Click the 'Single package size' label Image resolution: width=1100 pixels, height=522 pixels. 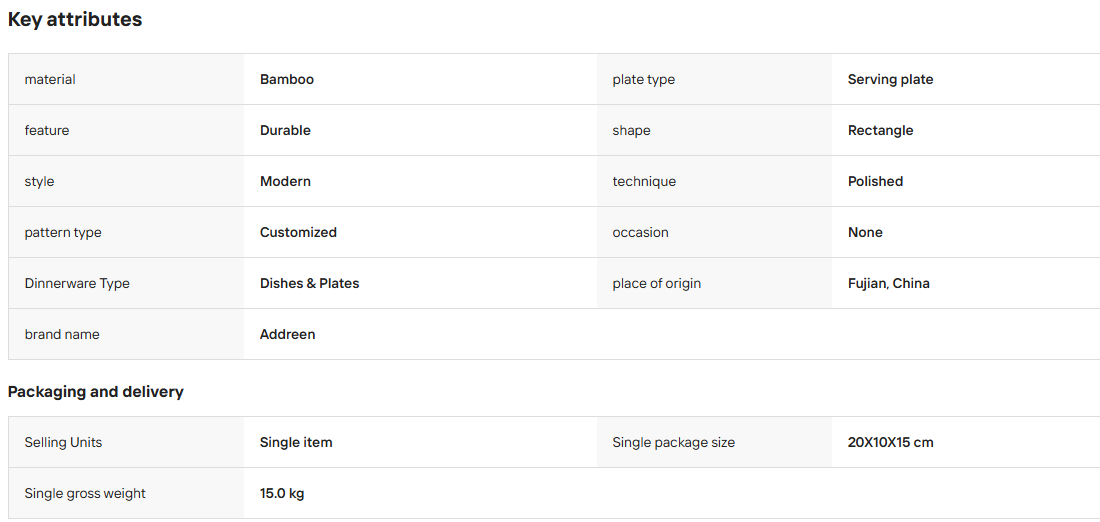point(673,443)
